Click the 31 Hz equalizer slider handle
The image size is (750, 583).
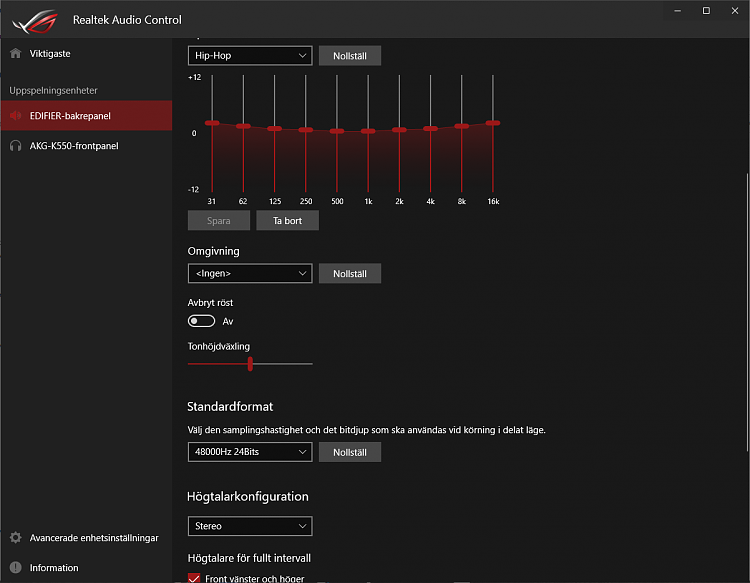coord(212,123)
